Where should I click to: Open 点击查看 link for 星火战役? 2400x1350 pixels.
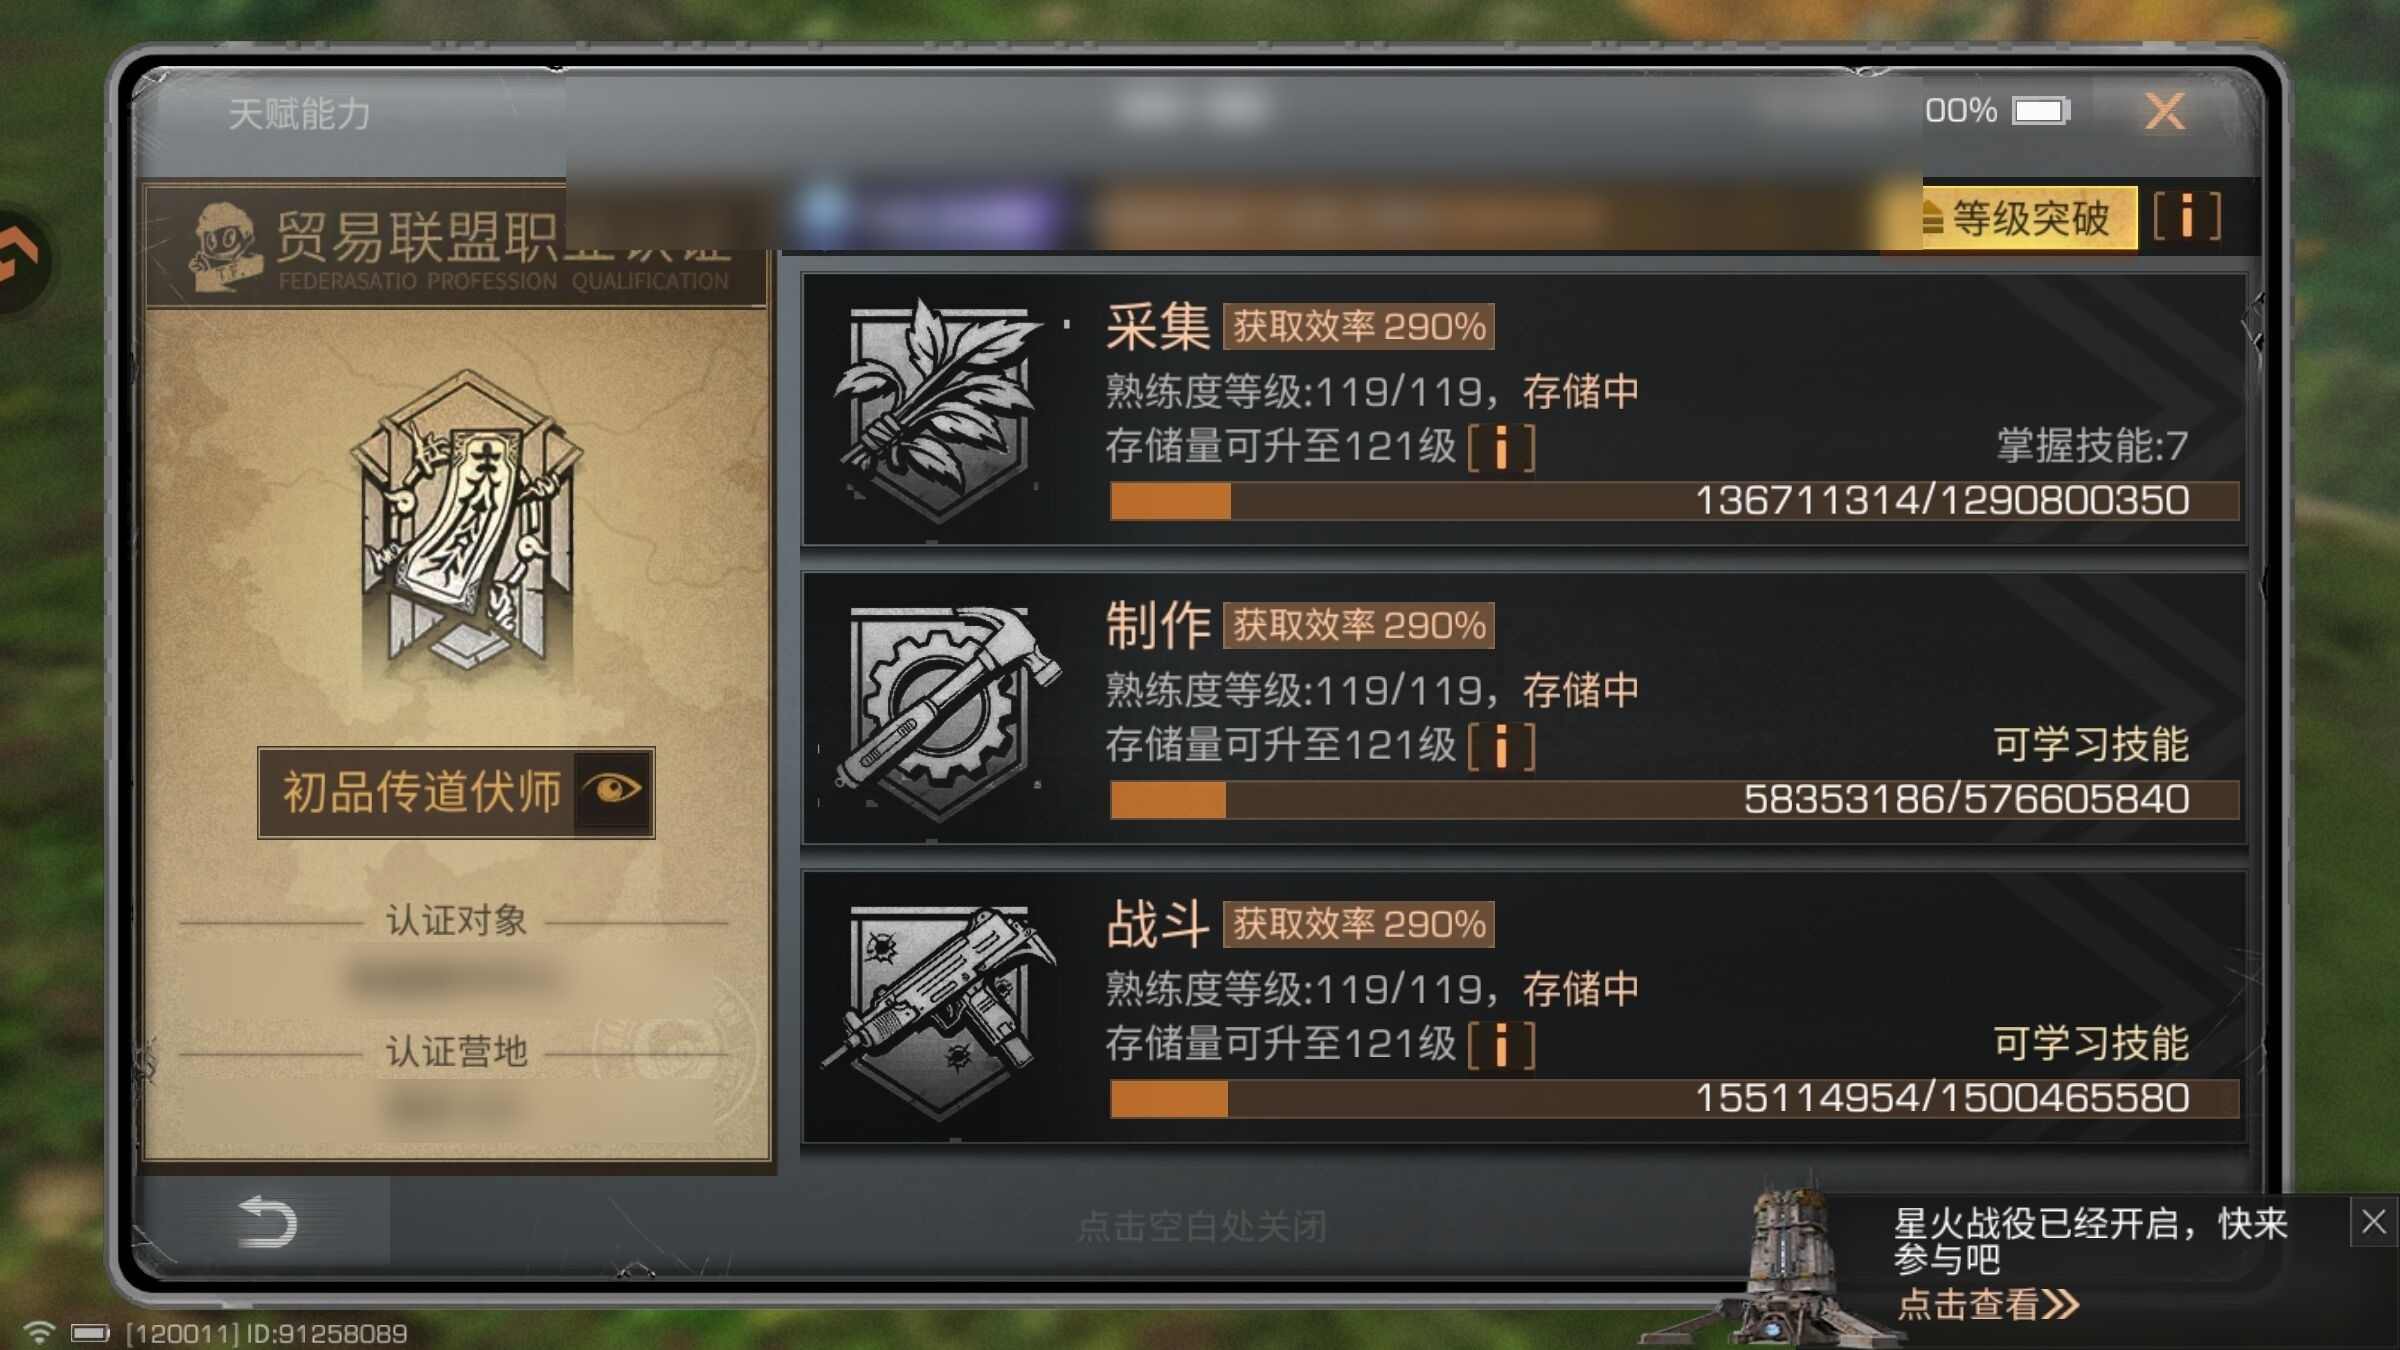[1987, 1304]
